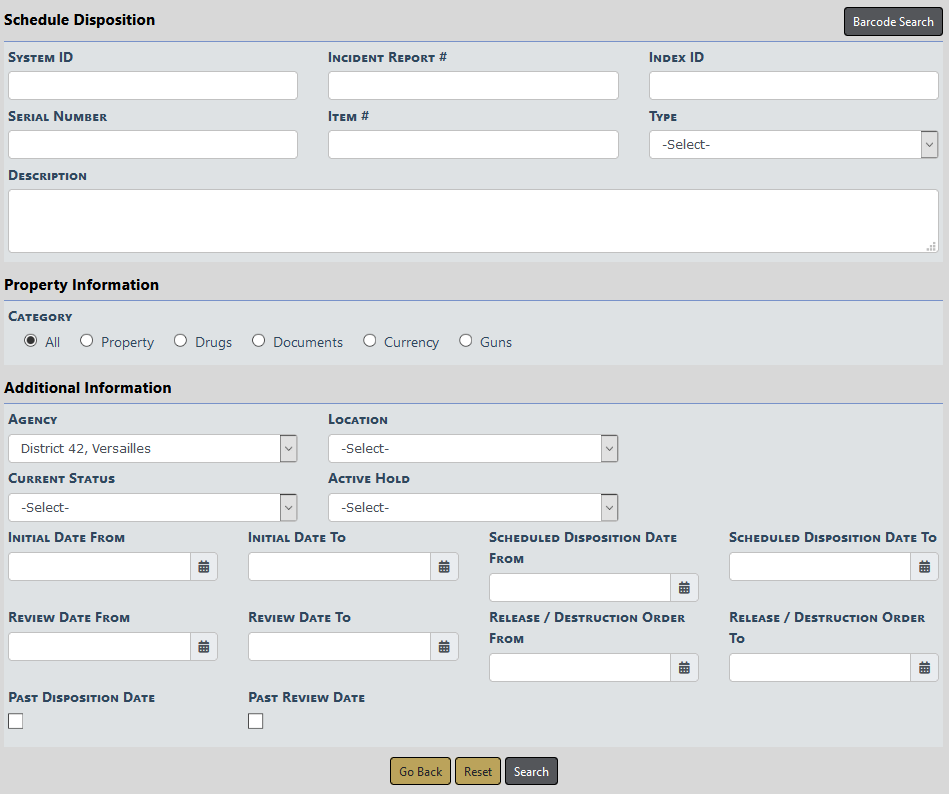Viewport: 949px width, 794px height.
Task: Open the Initial Date From calendar picker
Action: [204, 567]
